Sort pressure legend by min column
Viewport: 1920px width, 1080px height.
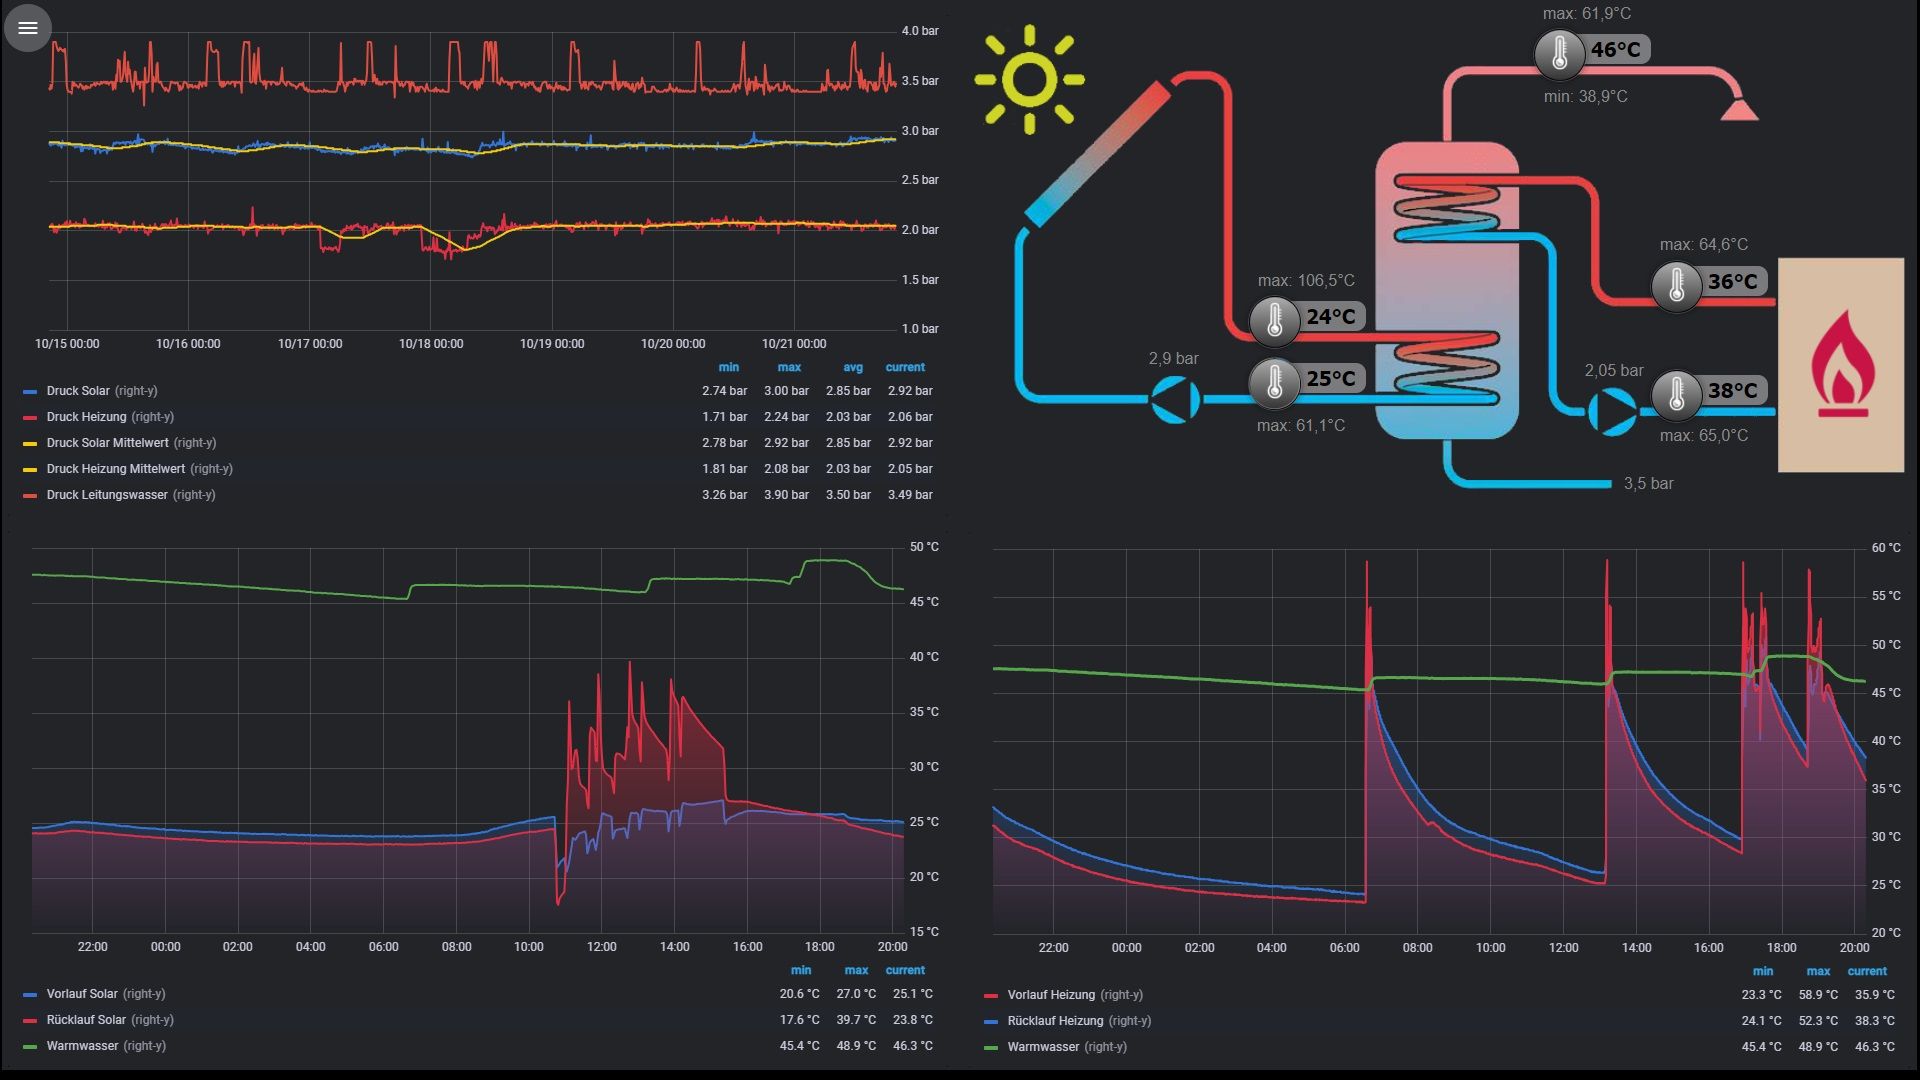729,367
